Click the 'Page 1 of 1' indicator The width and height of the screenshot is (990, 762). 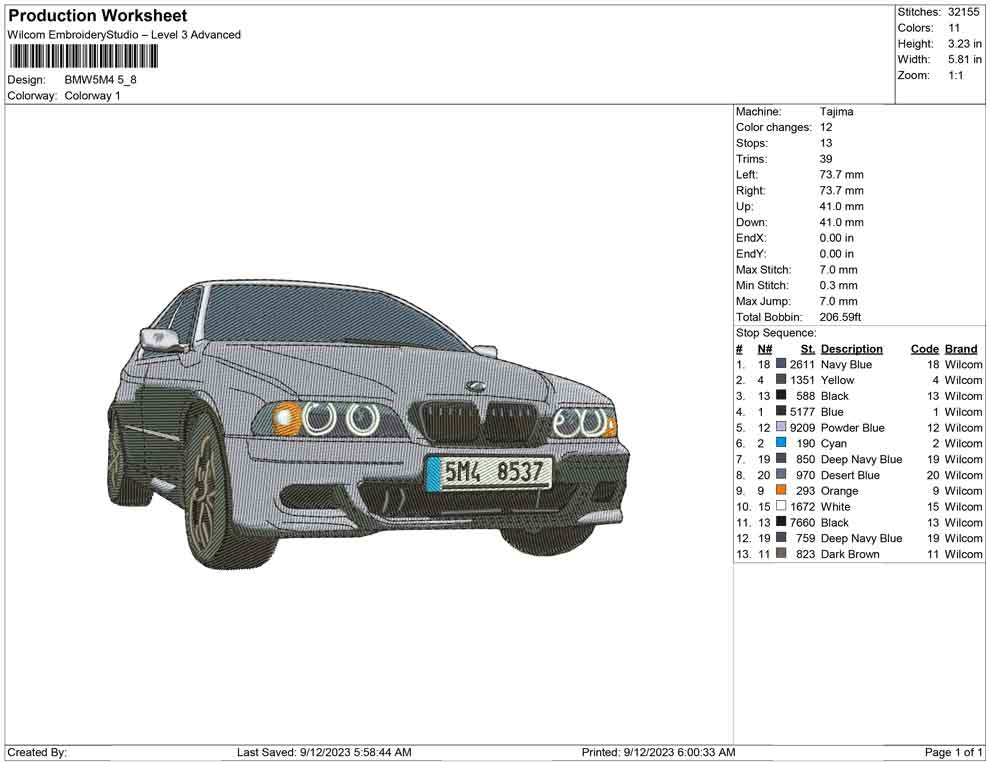point(953,752)
